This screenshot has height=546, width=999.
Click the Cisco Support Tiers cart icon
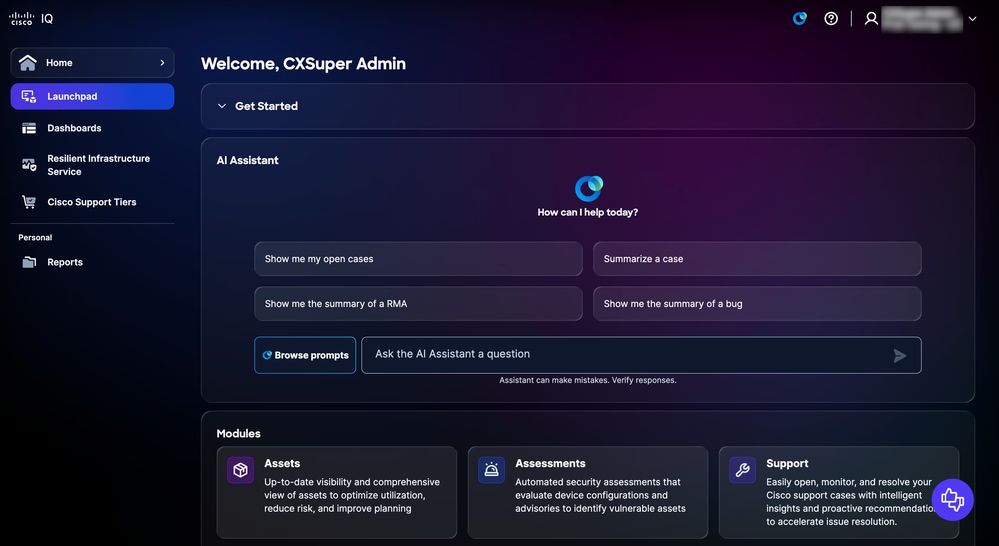[29, 202]
